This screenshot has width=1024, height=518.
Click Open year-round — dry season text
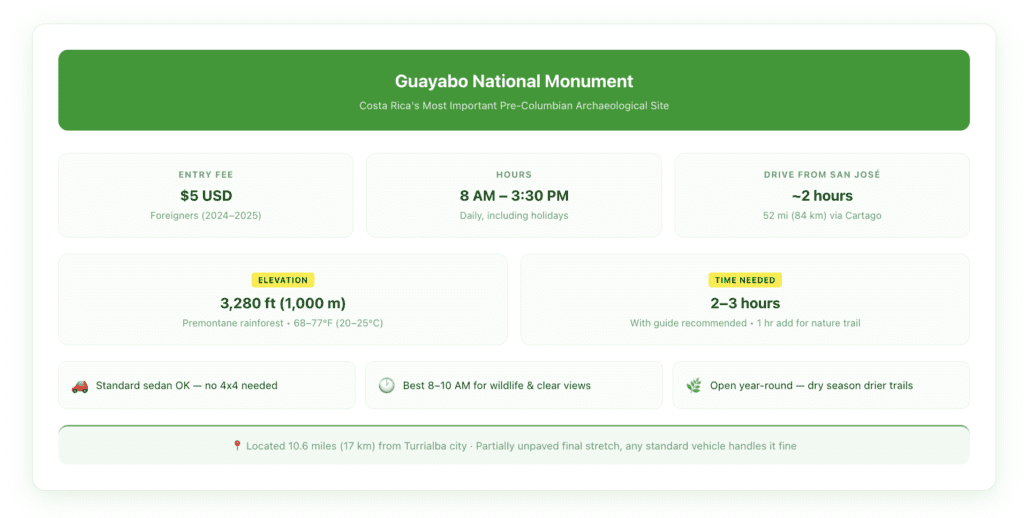pos(812,385)
